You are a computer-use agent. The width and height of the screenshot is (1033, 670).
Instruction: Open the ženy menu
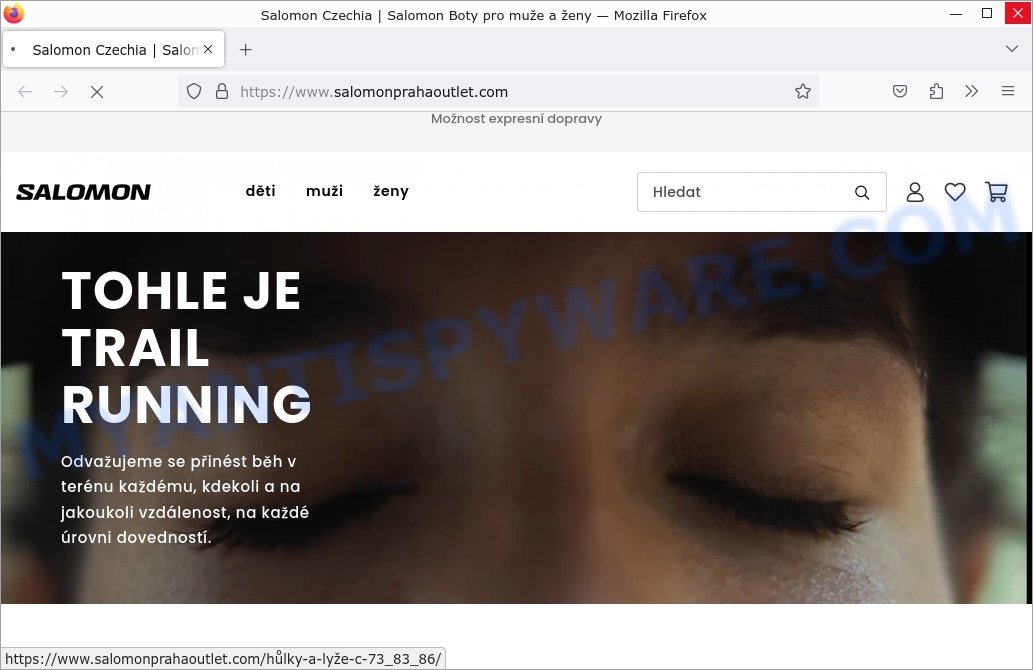(x=391, y=191)
